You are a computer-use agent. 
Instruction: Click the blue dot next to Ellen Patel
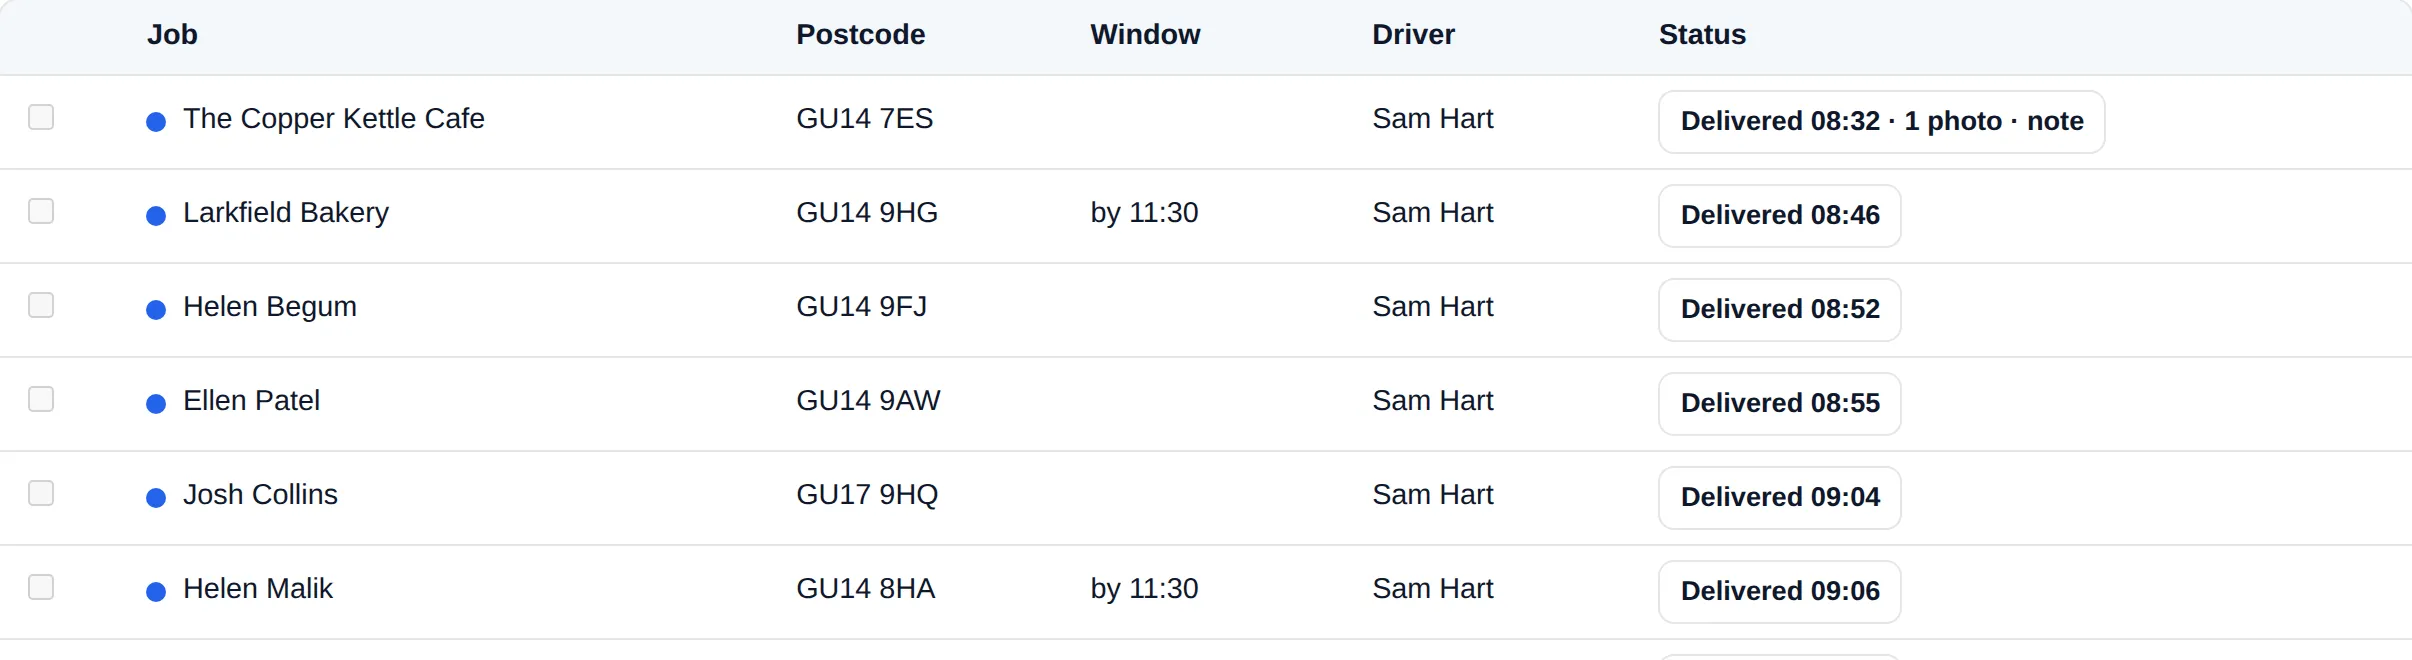(156, 404)
